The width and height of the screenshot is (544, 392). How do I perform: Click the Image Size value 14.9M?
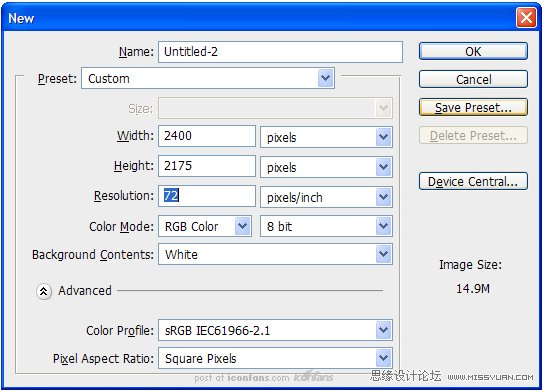(473, 289)
